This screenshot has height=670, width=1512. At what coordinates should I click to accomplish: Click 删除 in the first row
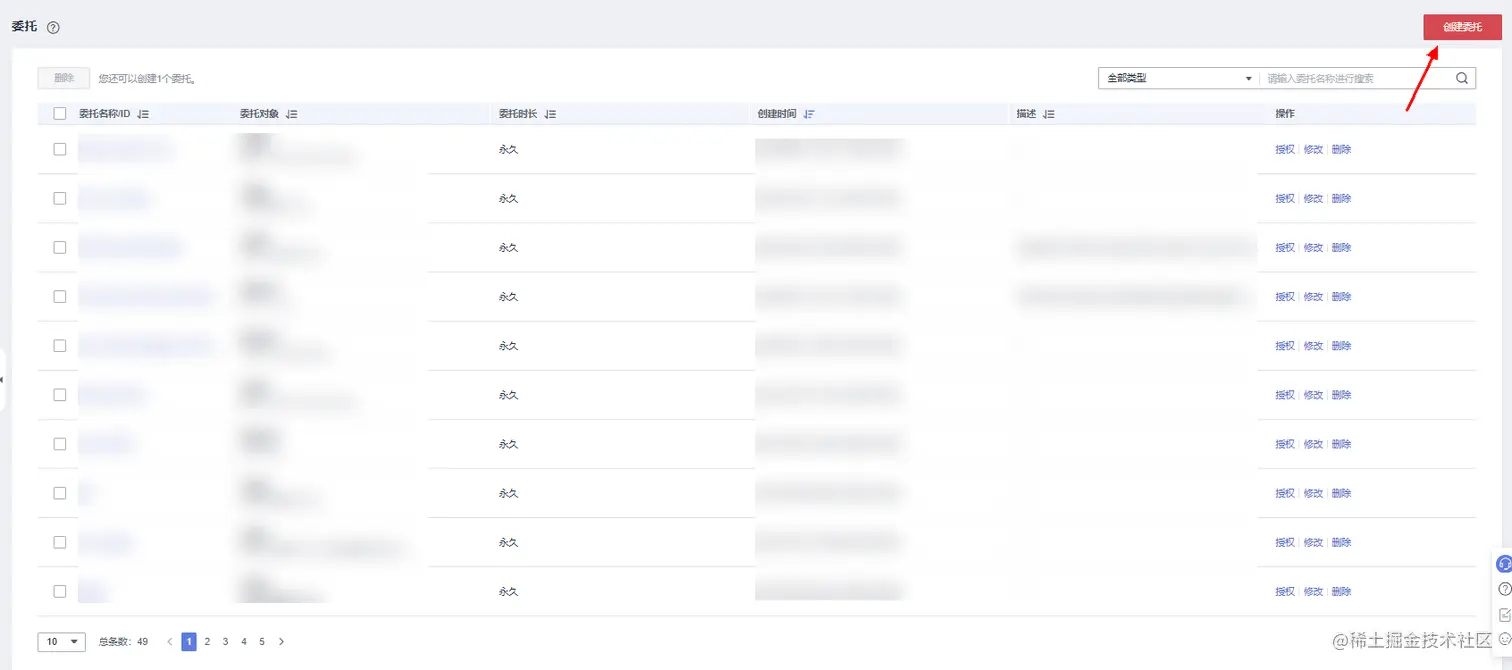click(1341, 150)
